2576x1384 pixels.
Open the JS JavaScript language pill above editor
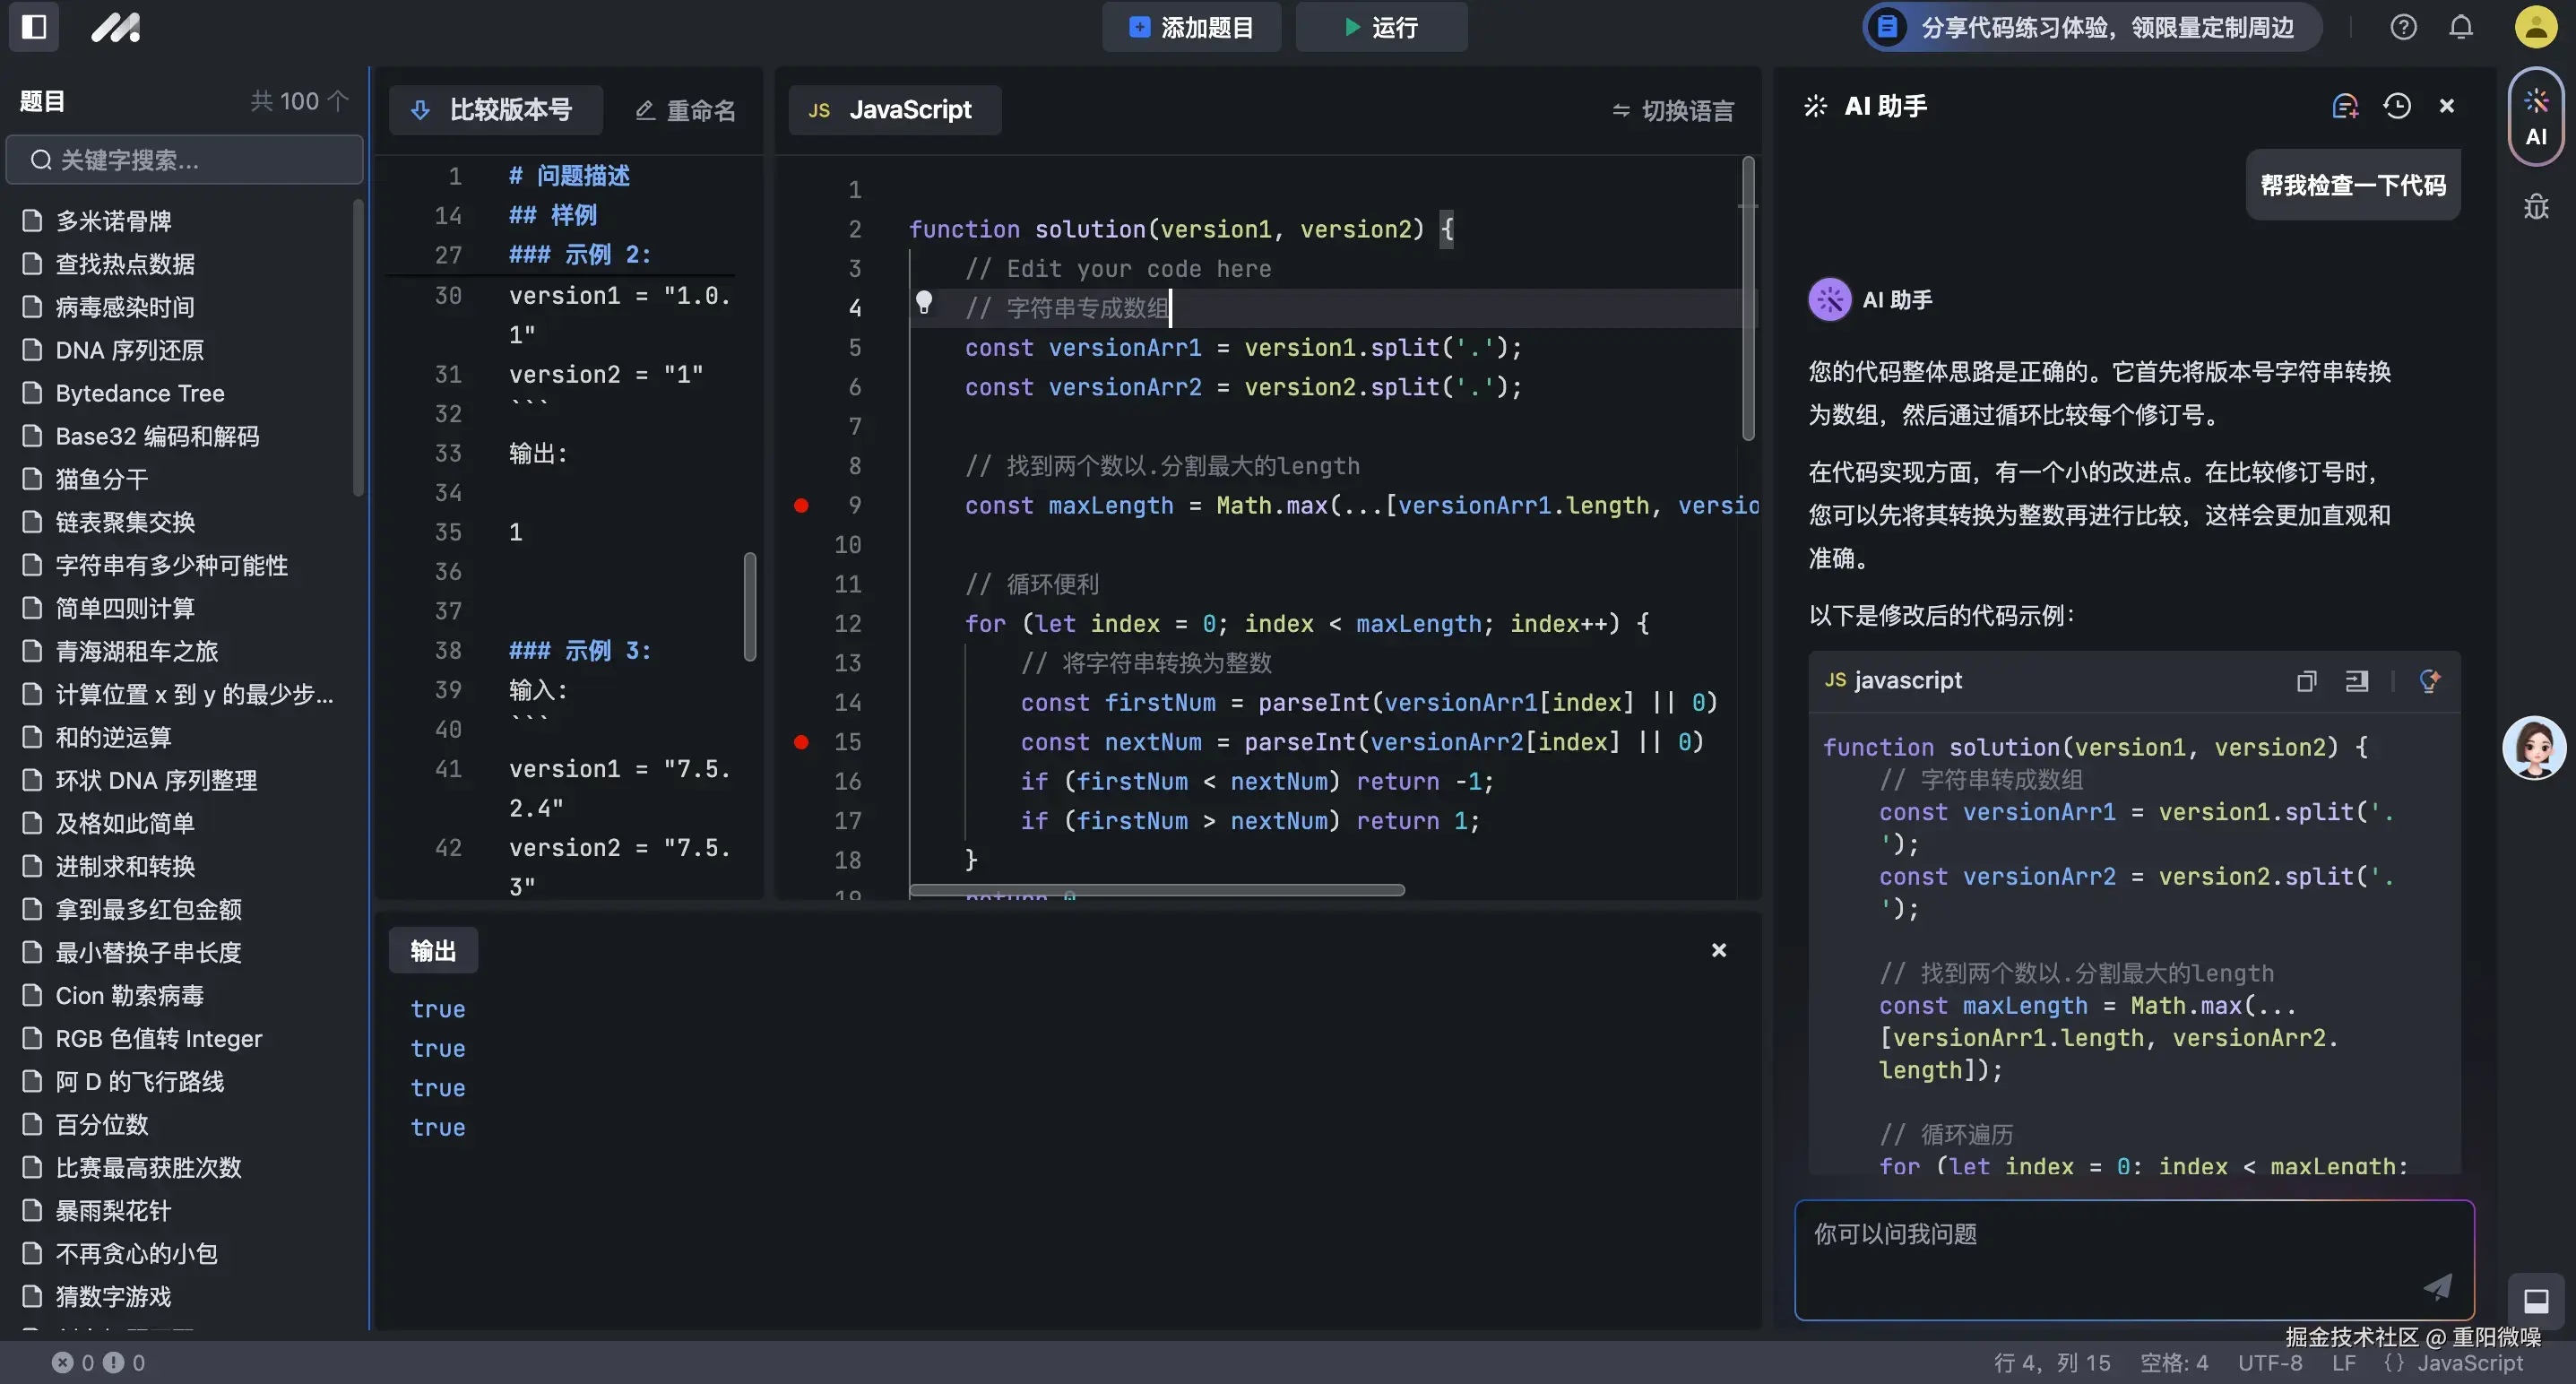[x=893, y=110]
